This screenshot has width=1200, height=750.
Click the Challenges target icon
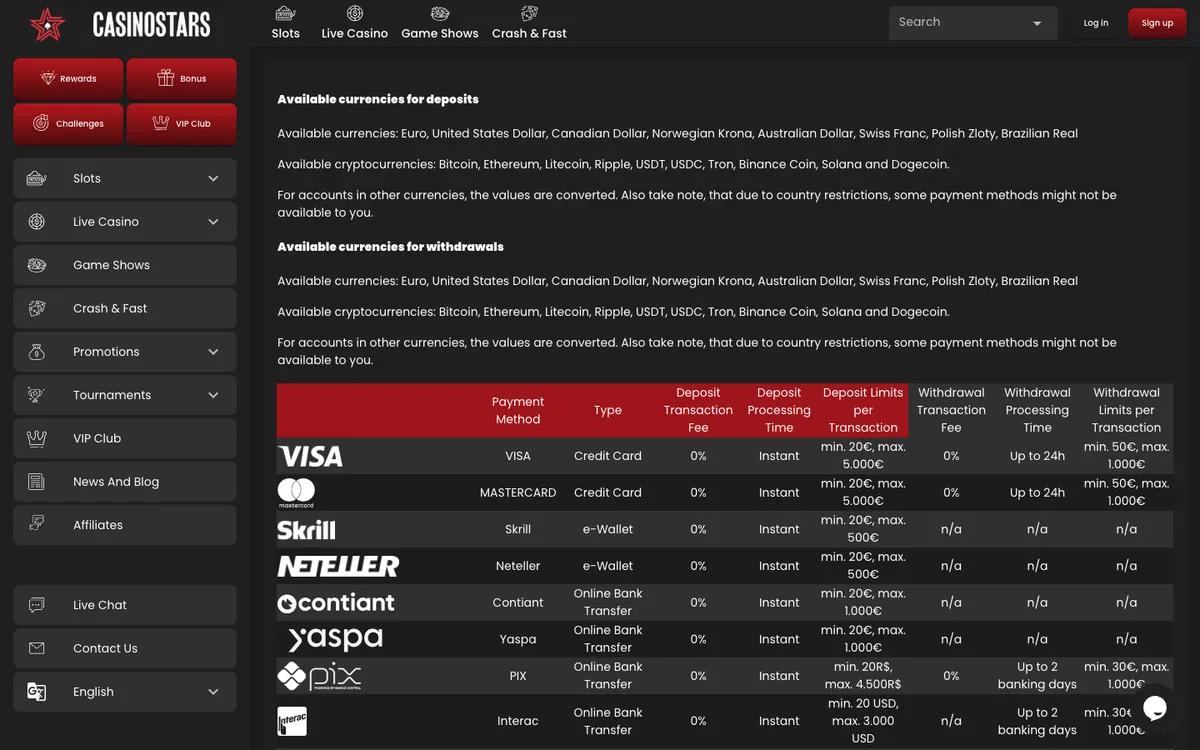tap(41, 123)
